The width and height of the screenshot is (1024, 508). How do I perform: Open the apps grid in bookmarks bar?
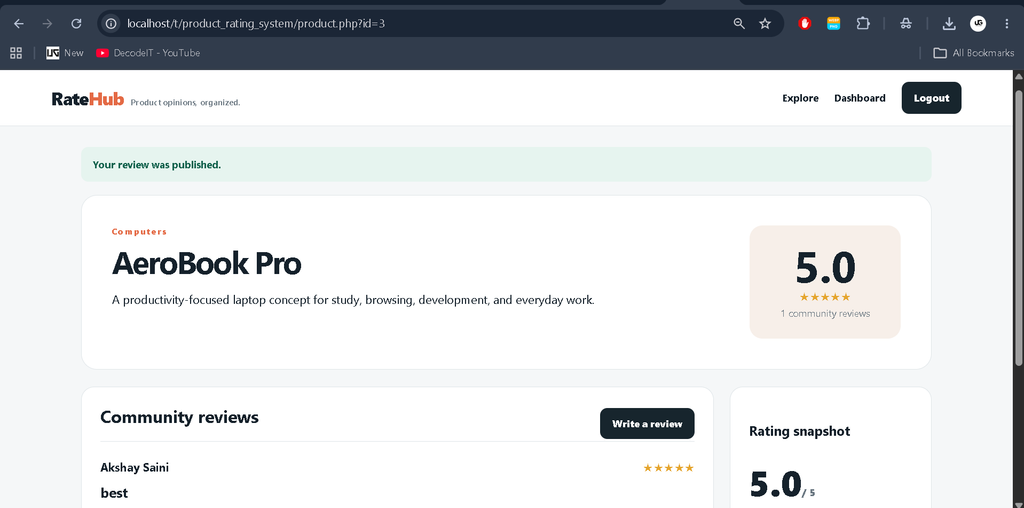(16, 53)
